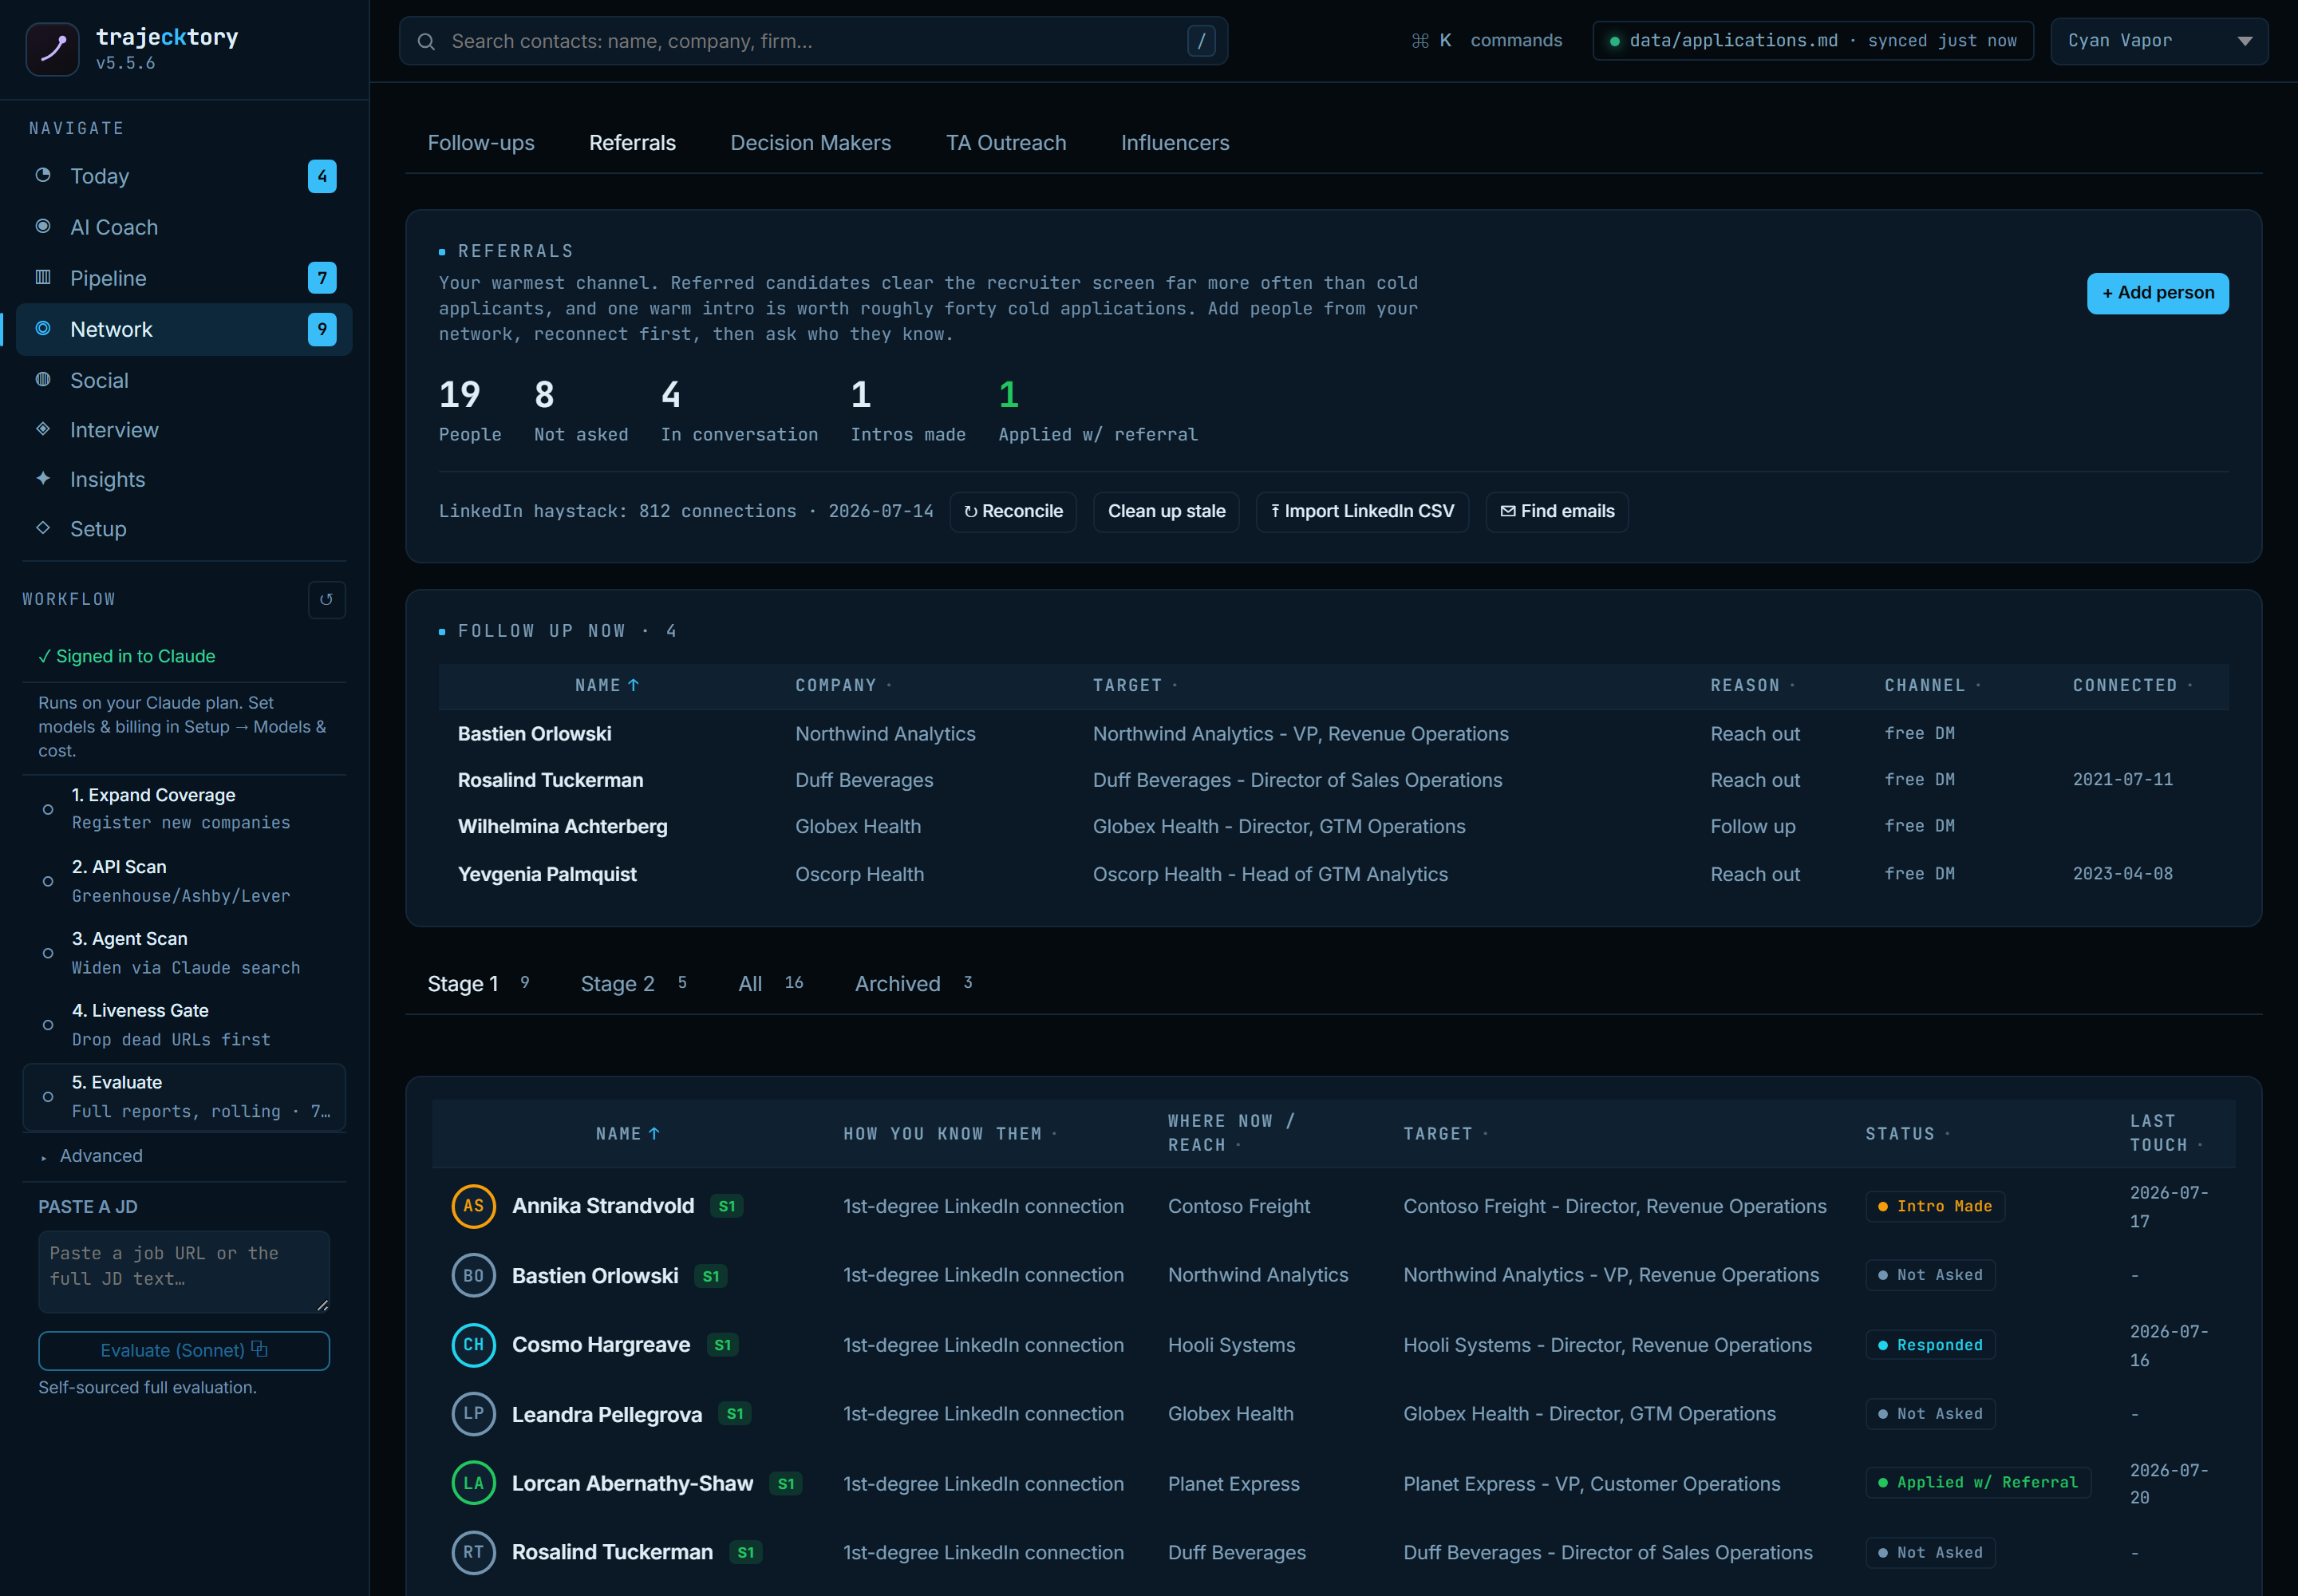Sort follow-up table by Company column

coord(843,686)
